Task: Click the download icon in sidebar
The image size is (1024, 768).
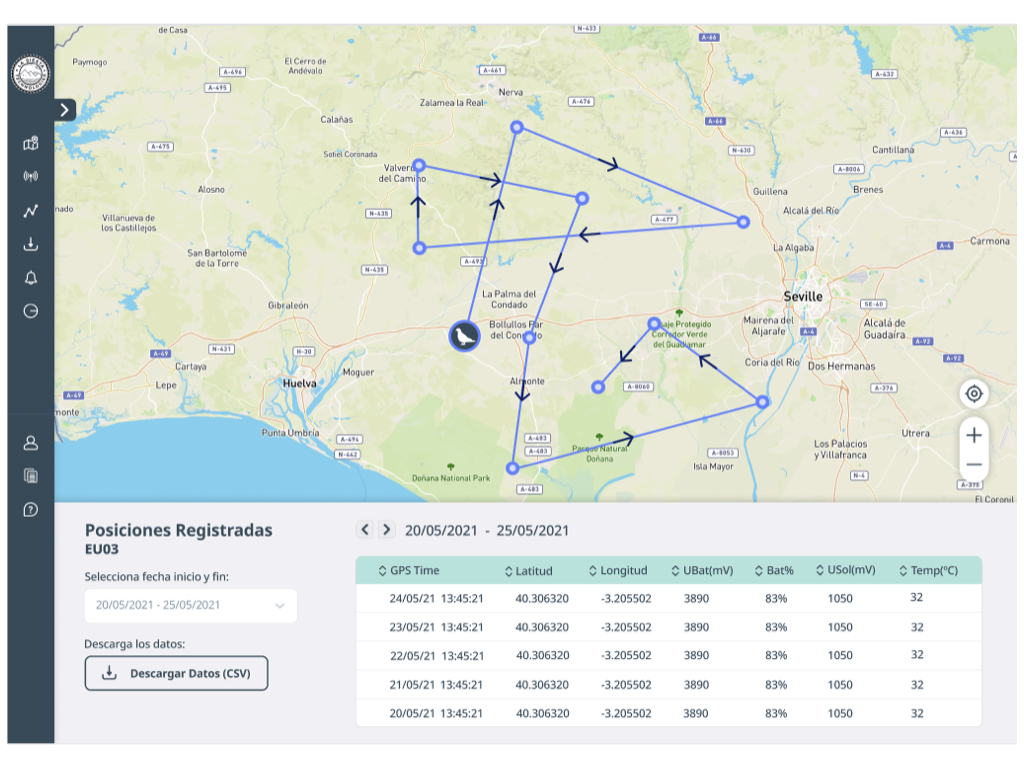Action: (30, 244)
